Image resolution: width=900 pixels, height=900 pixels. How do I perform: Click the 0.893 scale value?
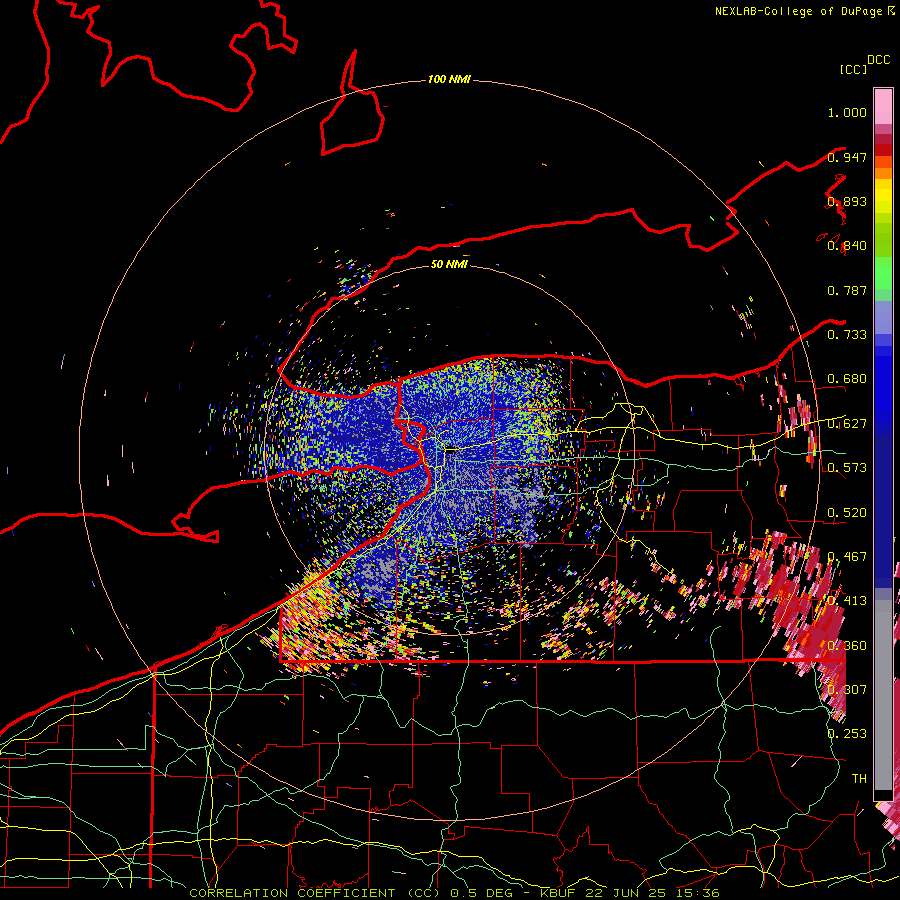847,201
